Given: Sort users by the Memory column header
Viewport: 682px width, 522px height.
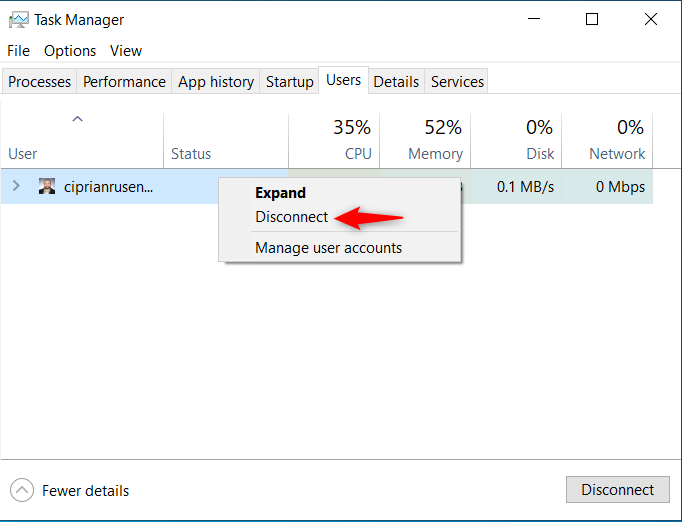Looking at the screenshot, I should click(425, 141).
